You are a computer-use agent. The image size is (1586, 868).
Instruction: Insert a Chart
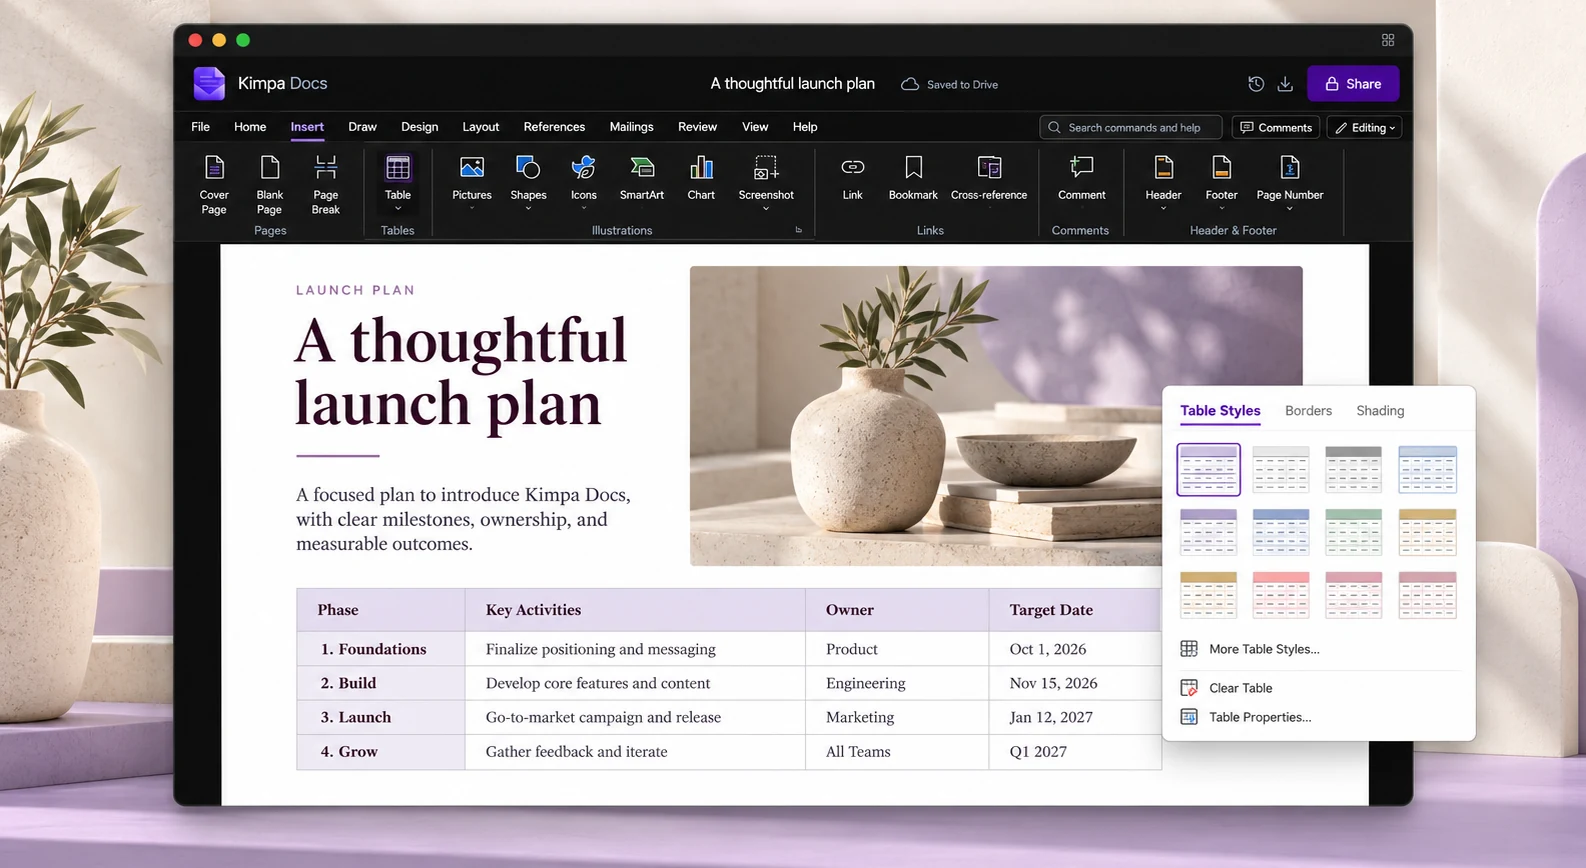point(701,180)
